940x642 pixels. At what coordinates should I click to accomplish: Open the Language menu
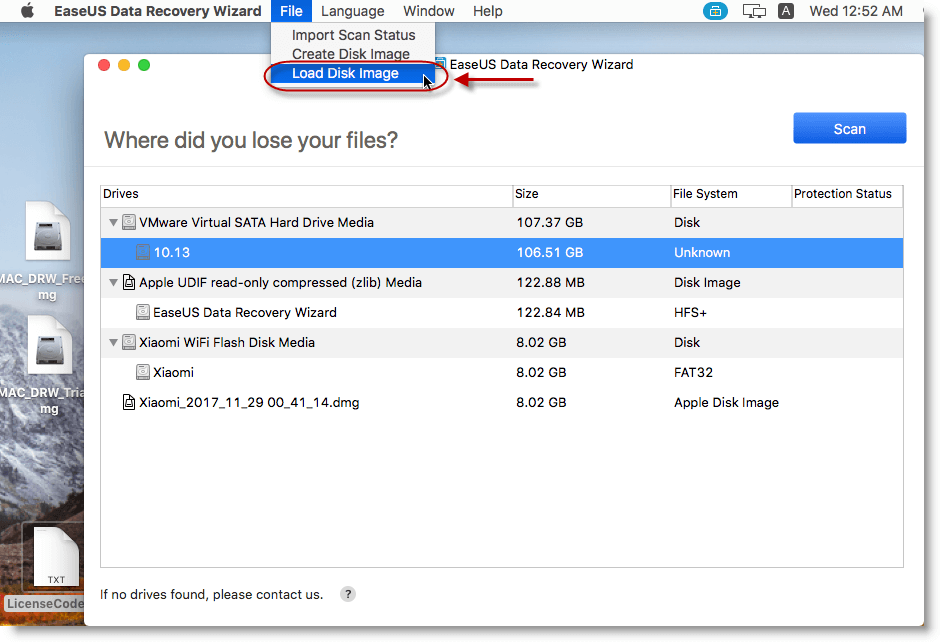(x=352, y=11)
